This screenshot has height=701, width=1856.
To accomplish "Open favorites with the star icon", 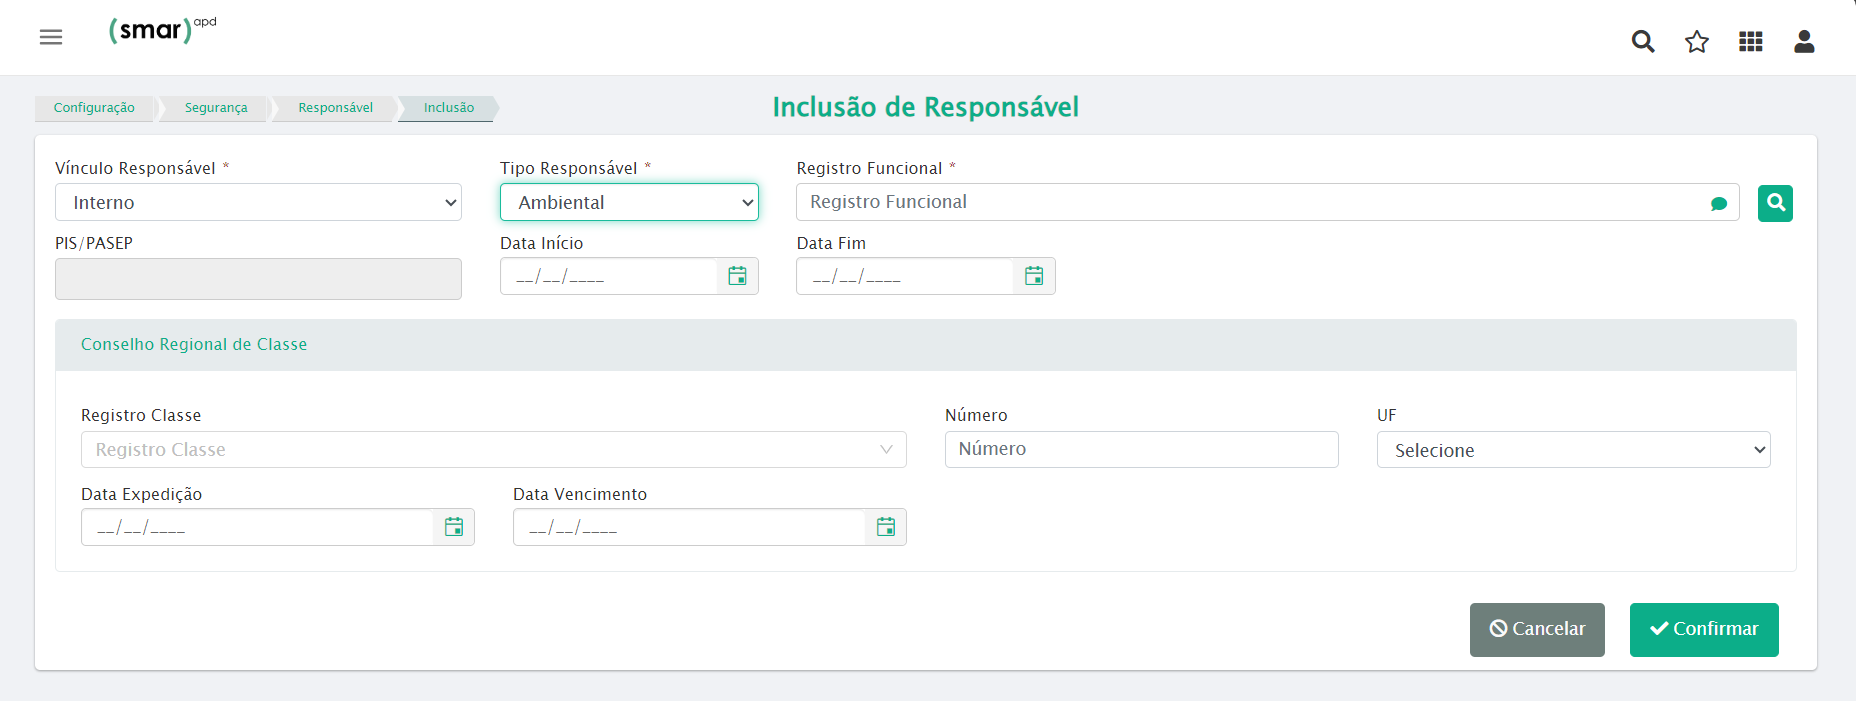I will tap(1697, 41).
